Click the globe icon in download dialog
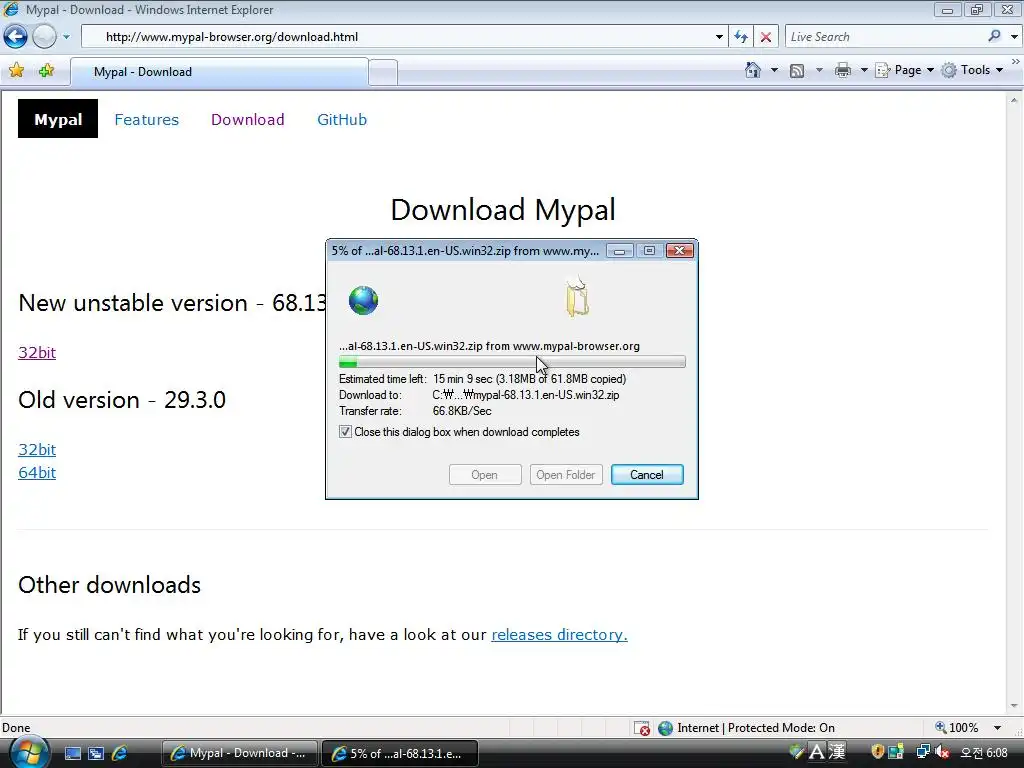 click(363, 300)
